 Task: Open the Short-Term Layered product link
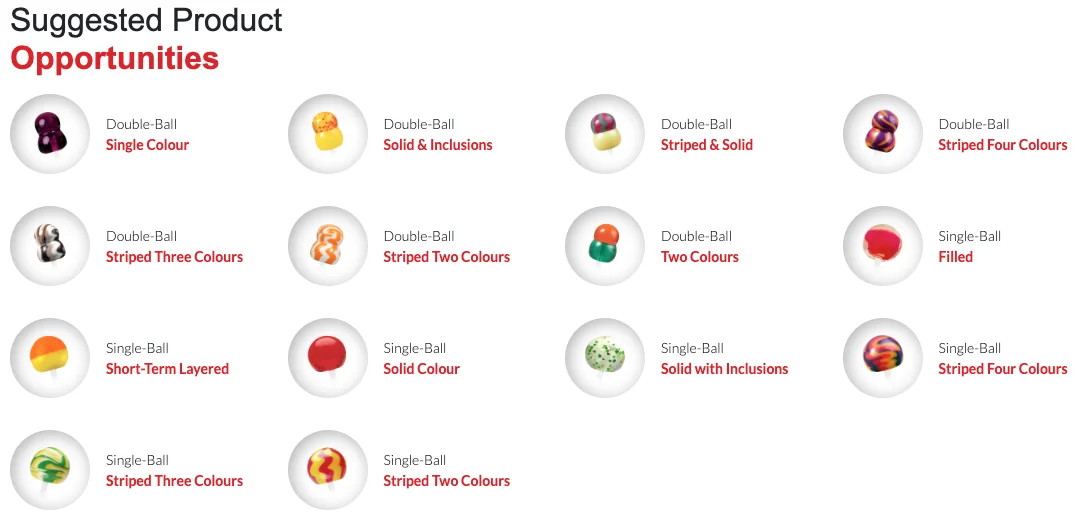(x=167, y=369)
